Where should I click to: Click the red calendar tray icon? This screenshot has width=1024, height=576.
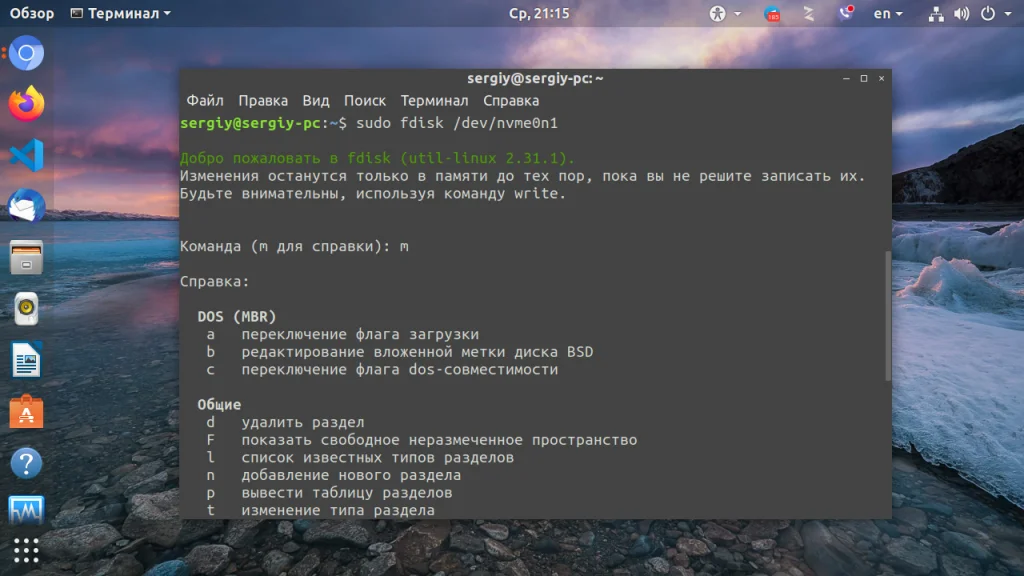click(x=772, y=13)
